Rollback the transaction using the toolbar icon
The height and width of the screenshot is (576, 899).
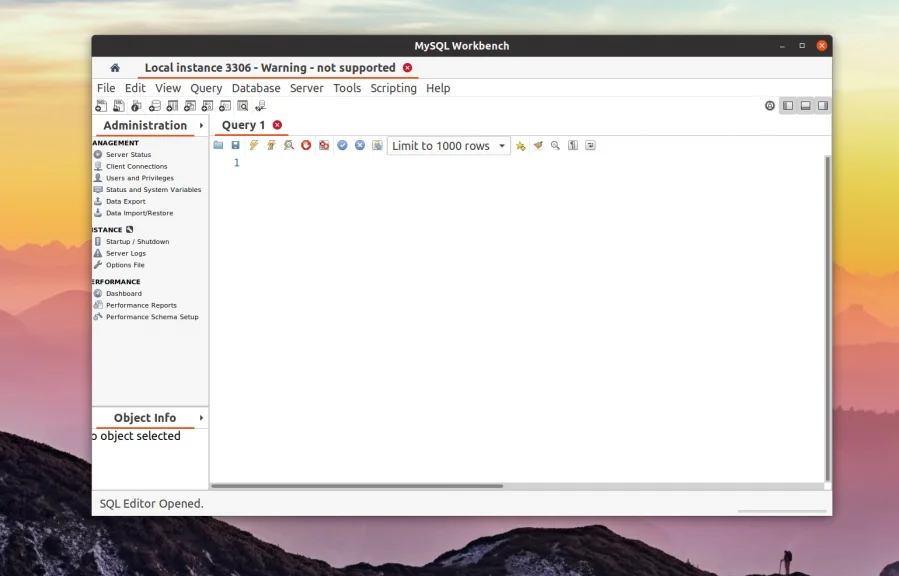pos(359,145)
